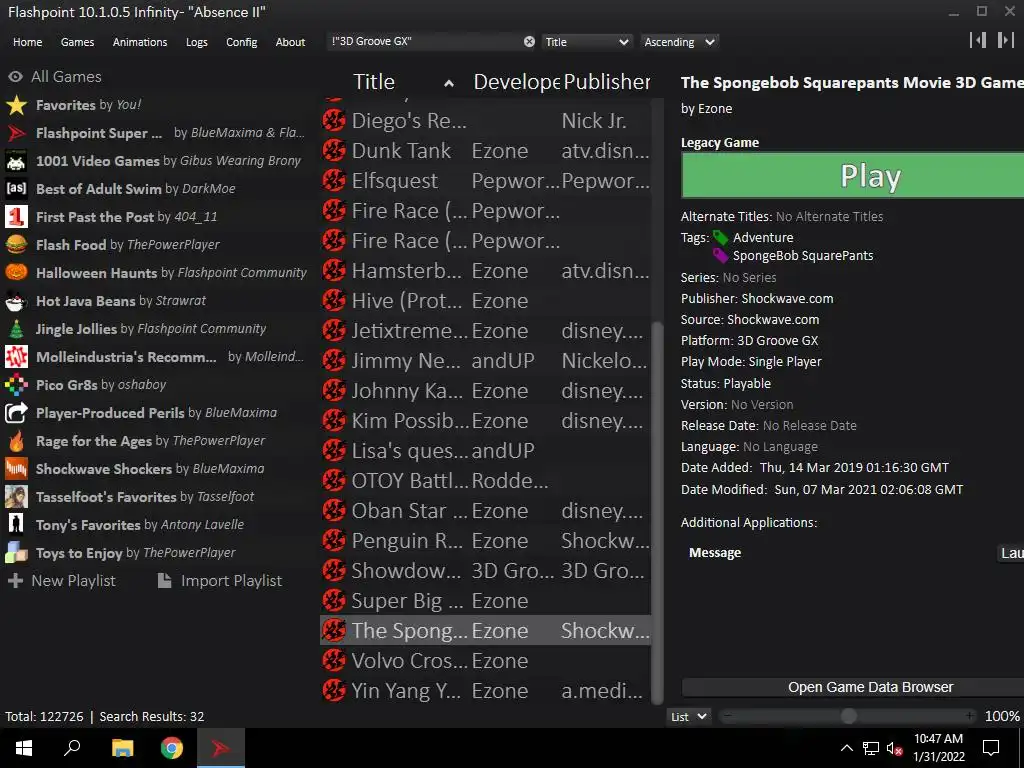The image size is (1024, 768).
Task: Collapse the left sidebar with the toggle icon
Action: [x=978, y=40]
